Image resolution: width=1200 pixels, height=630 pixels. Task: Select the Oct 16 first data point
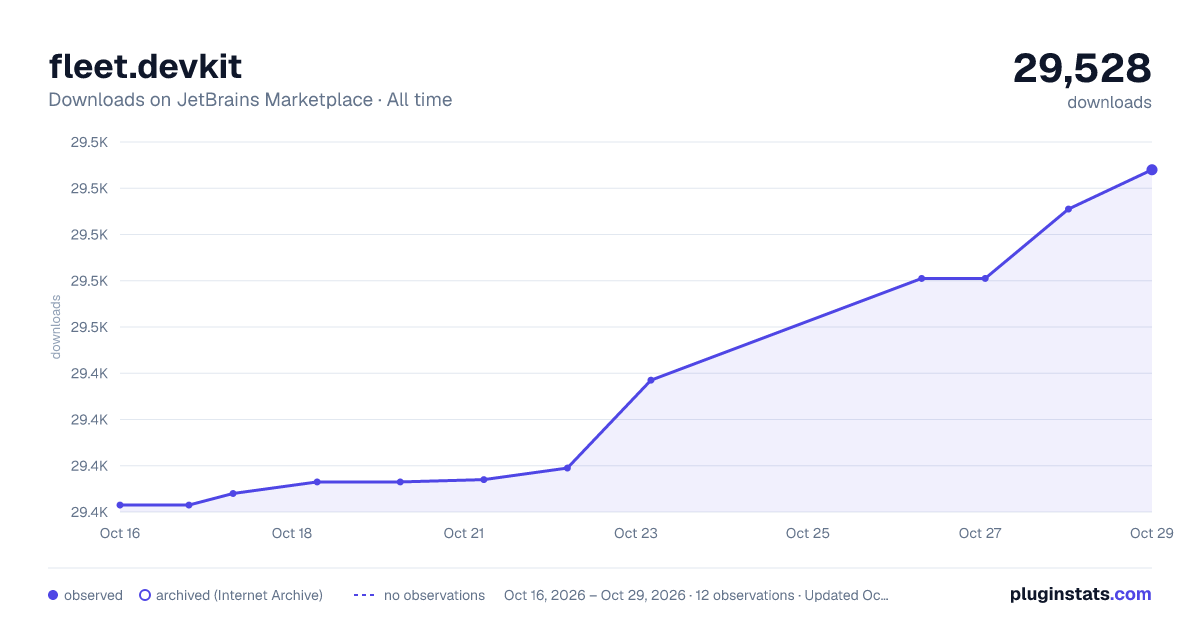click(120, 505)
